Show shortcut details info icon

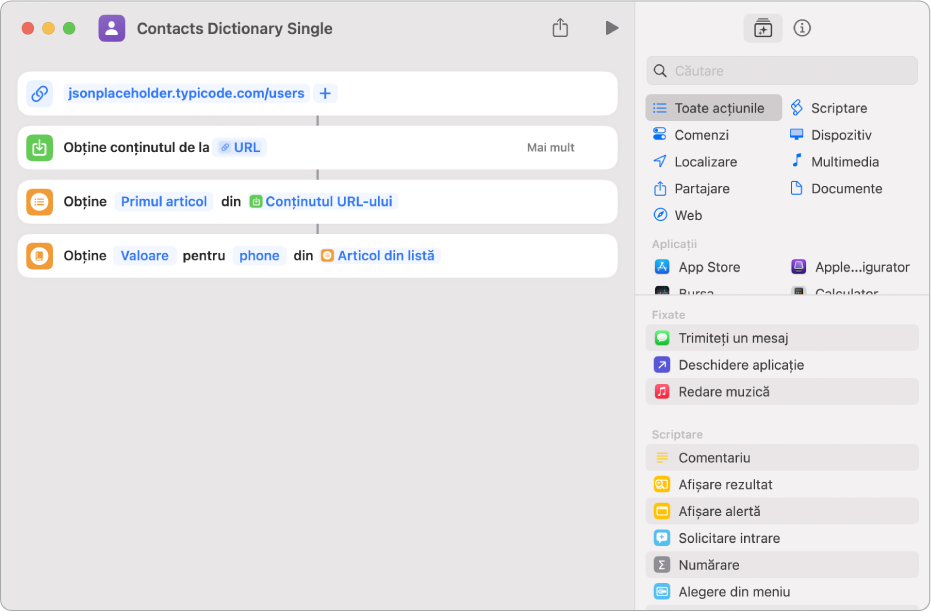802,28
